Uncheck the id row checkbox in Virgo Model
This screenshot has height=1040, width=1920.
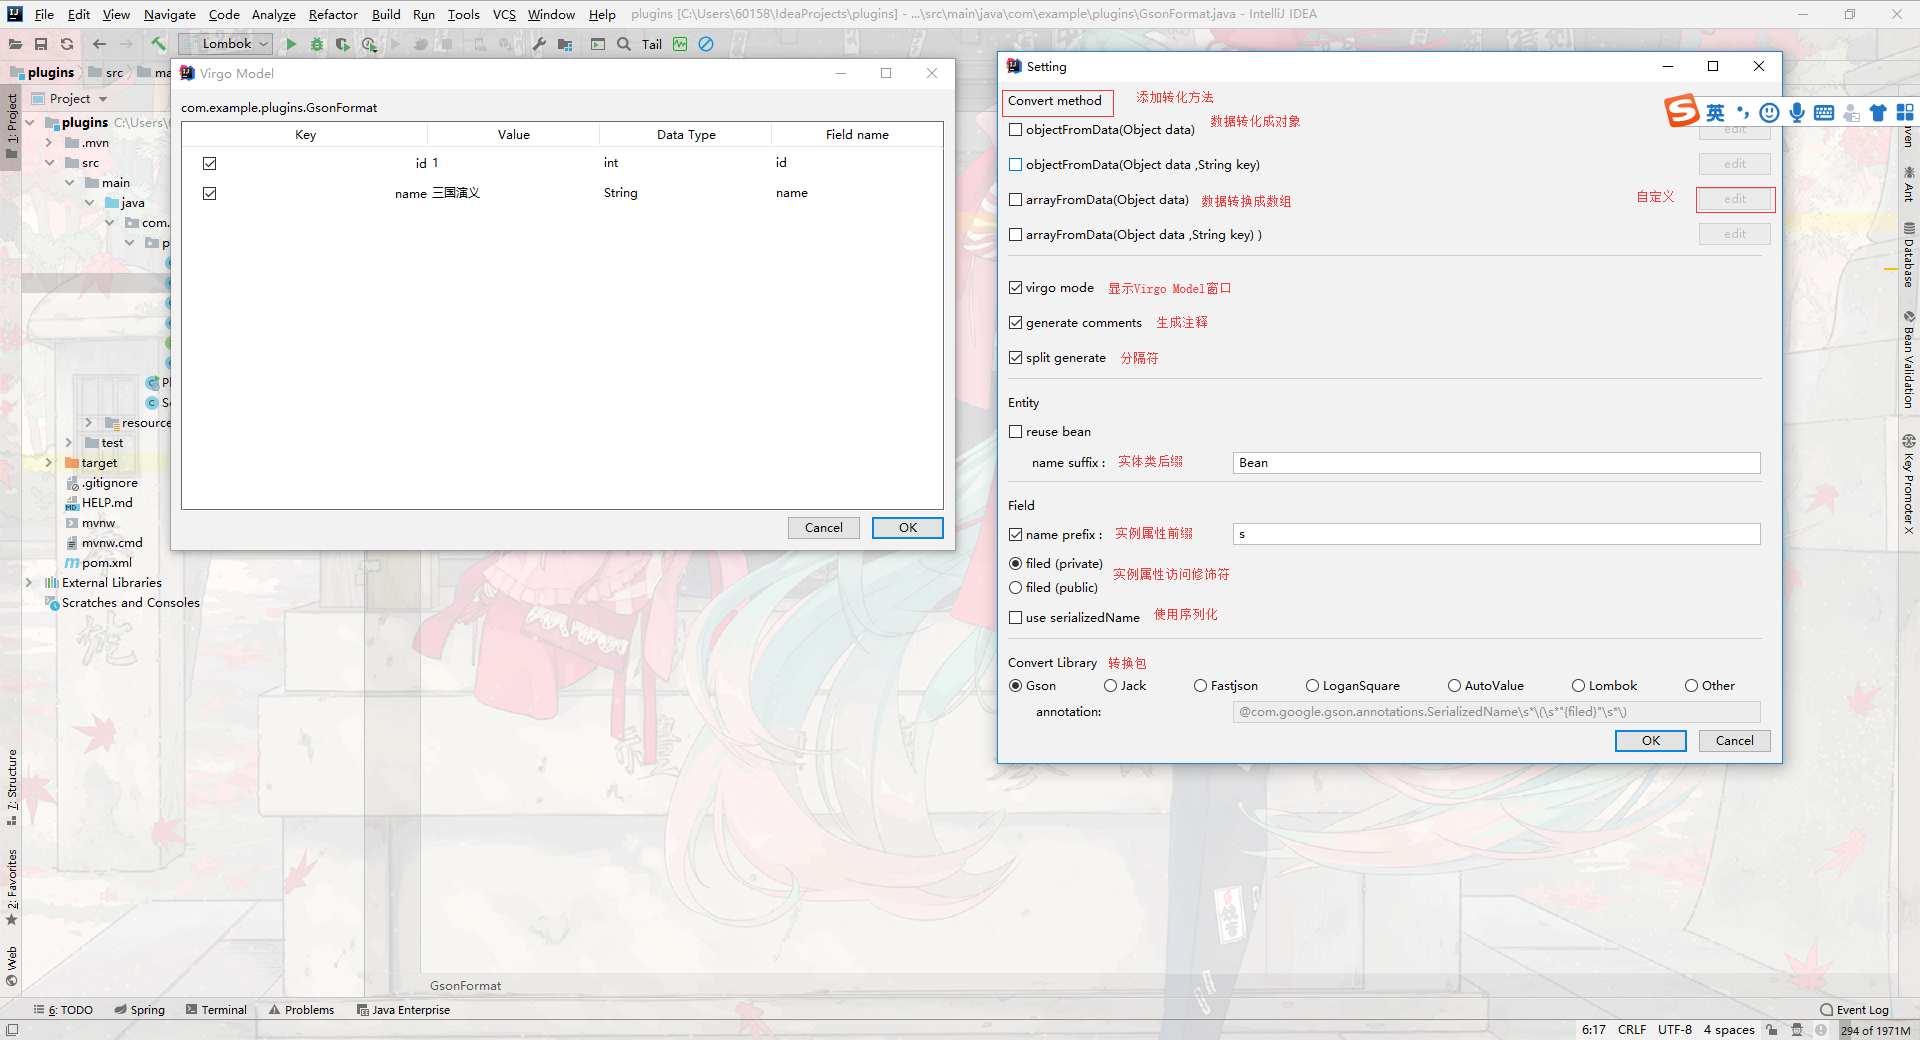[209, 163]
